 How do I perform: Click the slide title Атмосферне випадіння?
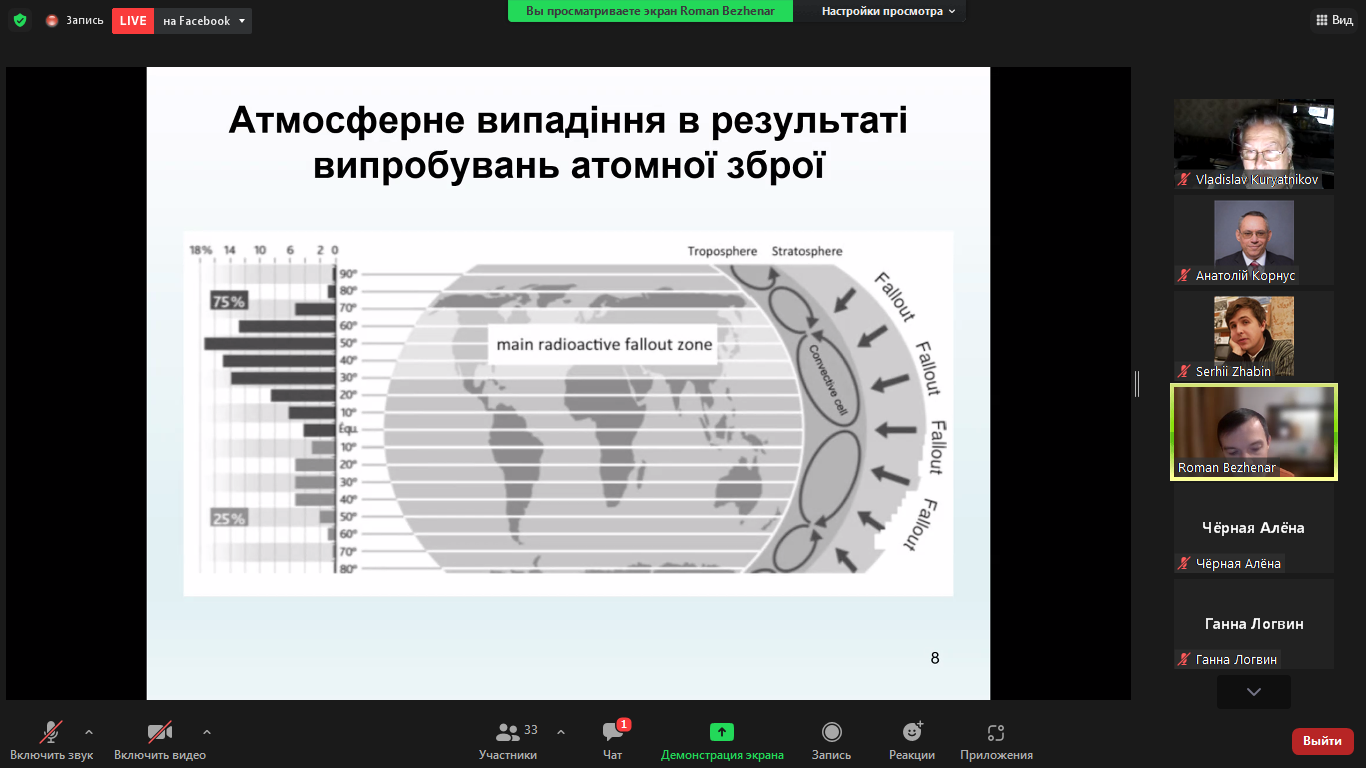tap(568, 142)
